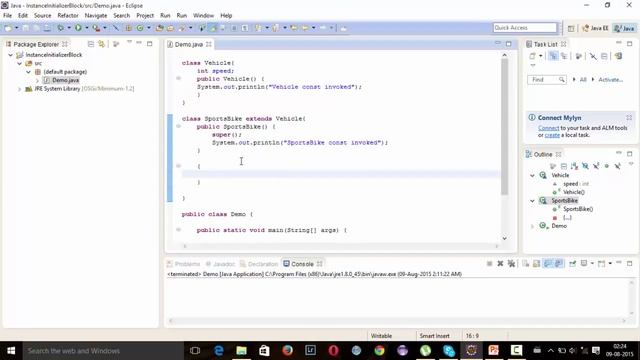
Task: Open the Refactor menu
Action: [x=68, y=16]
